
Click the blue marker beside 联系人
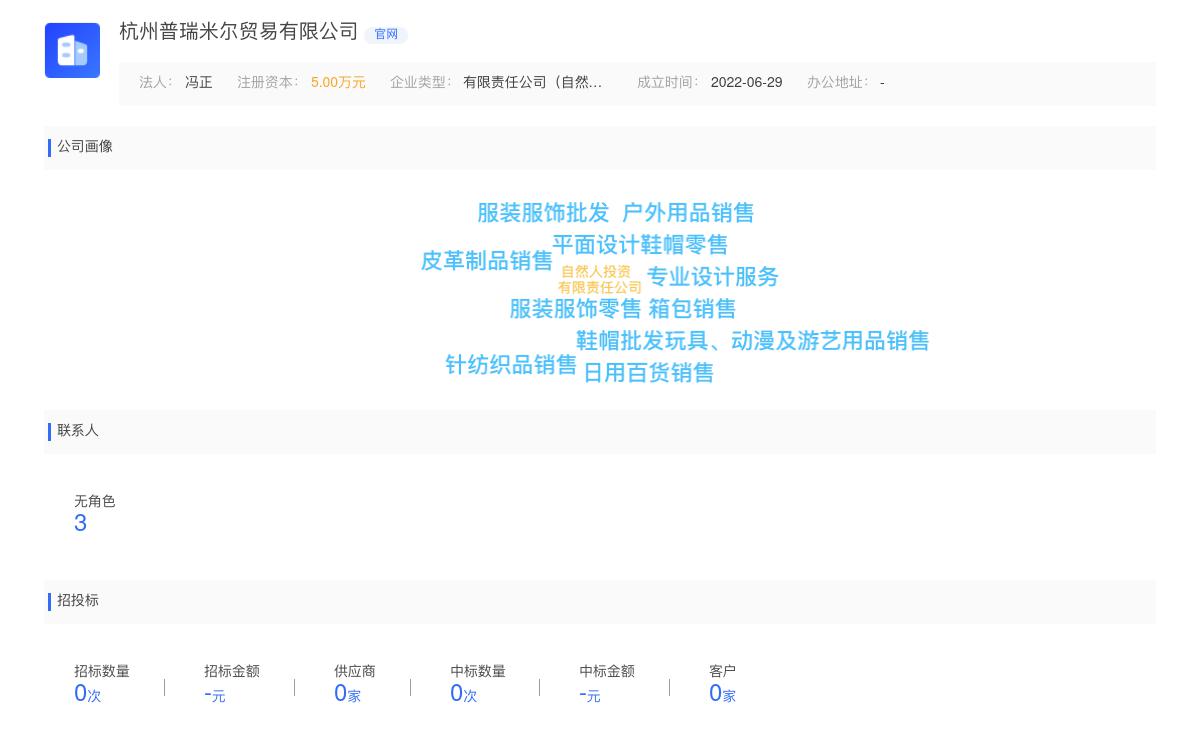click(50, 431)
